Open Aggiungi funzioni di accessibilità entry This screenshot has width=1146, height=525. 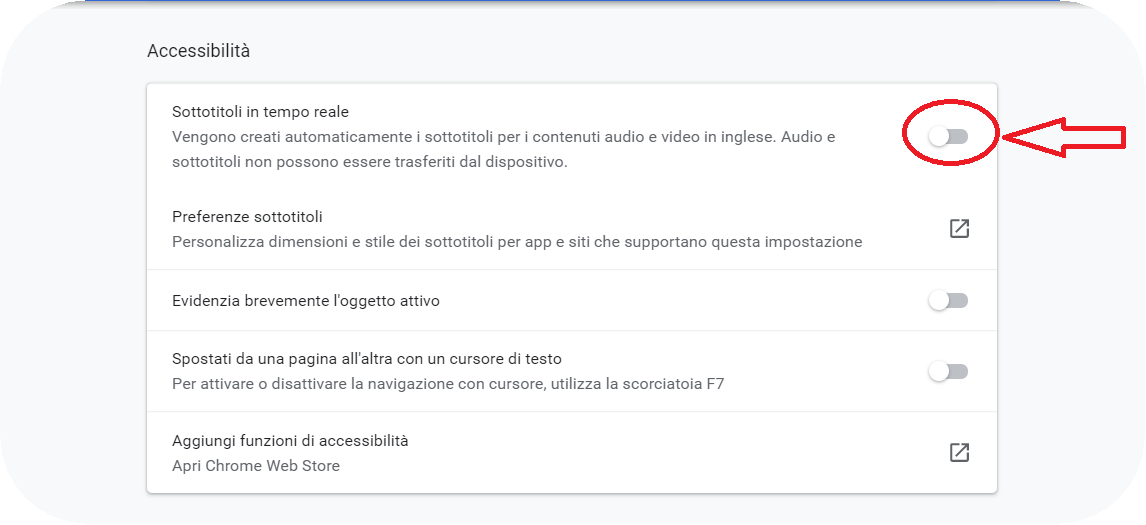point(572,453)
